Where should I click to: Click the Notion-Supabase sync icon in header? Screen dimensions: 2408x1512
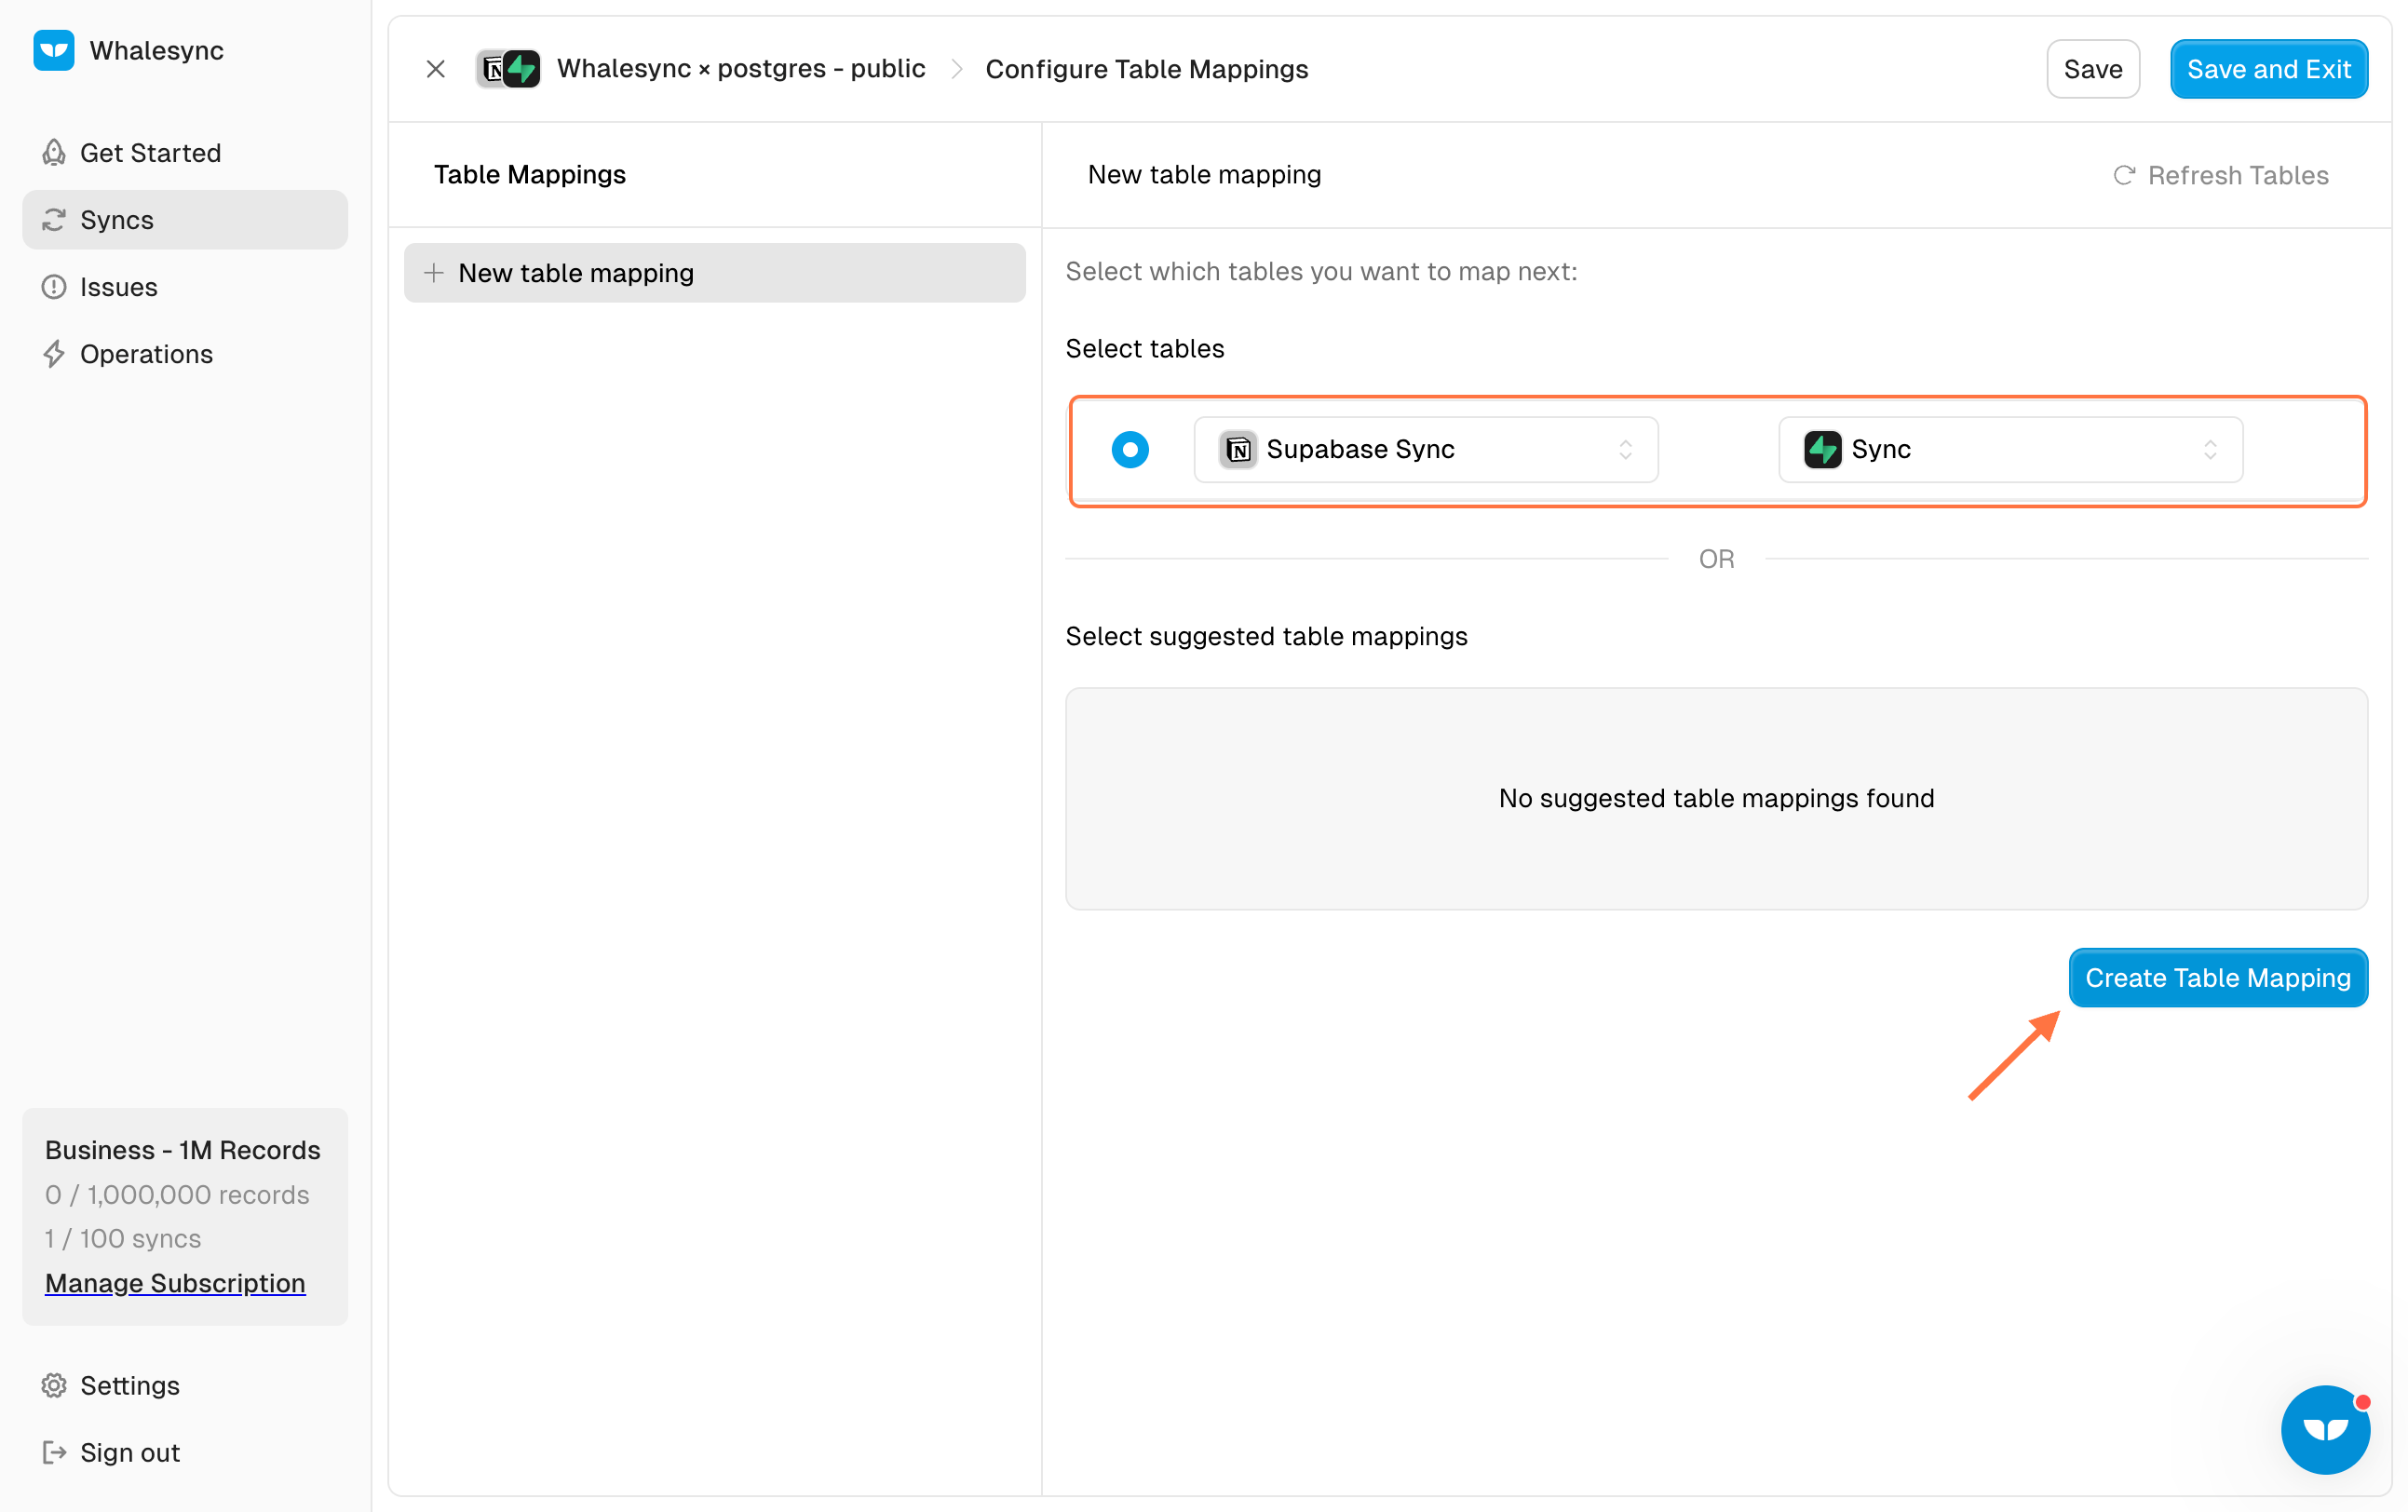pyautogui.click(x=508, y=69)
